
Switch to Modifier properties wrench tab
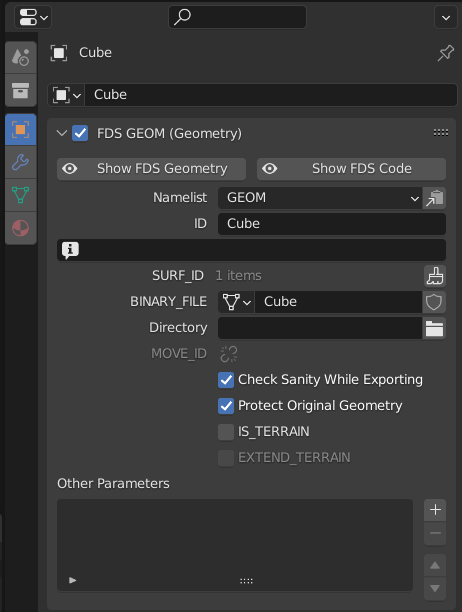click(x=21, y=162)
